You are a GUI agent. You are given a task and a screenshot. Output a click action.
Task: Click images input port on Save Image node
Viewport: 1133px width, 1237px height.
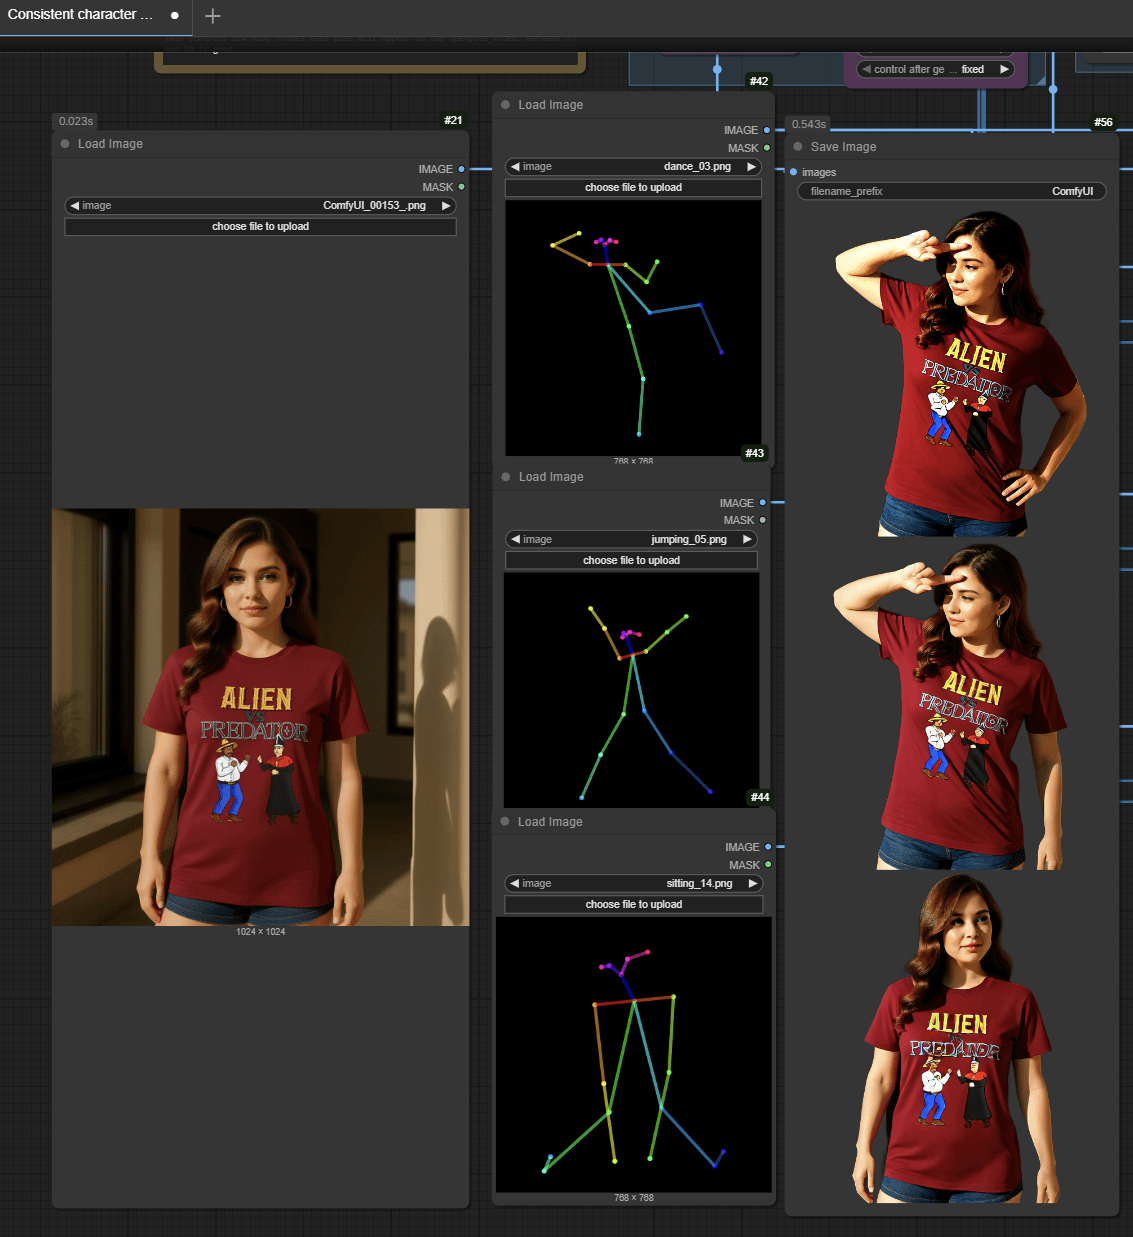pyautogui.click(x=794, y=172)
